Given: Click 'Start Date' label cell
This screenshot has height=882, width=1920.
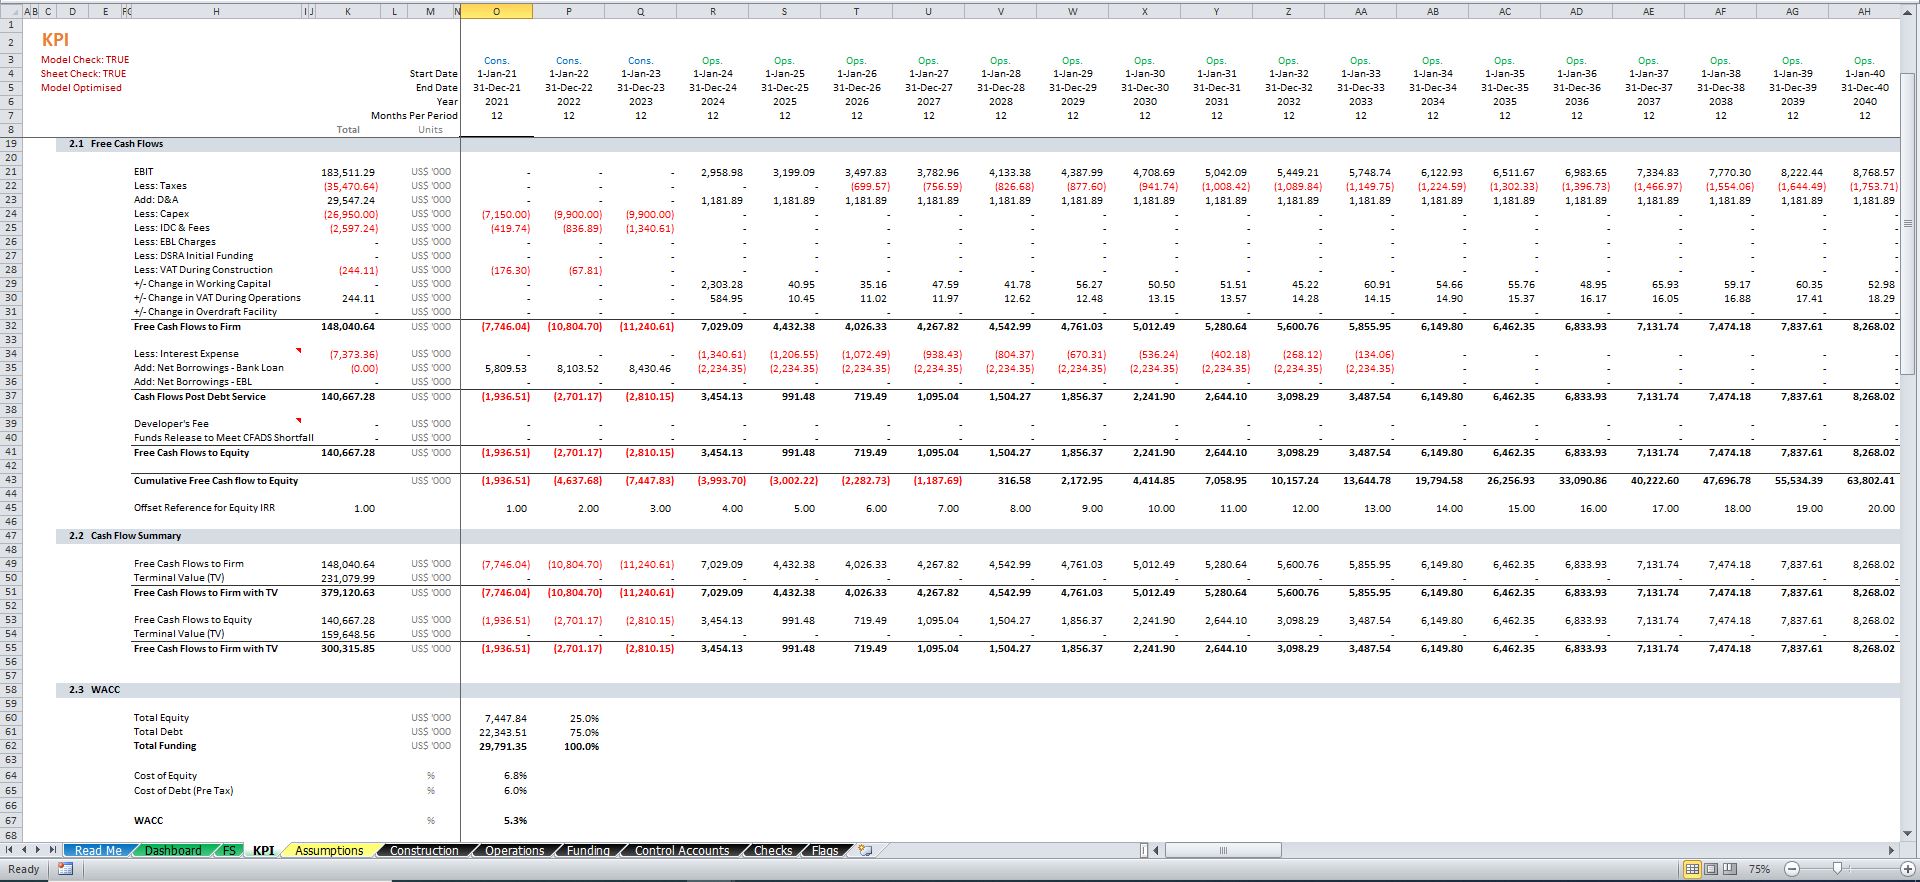Looking at the screenshot, I should (433, 74).
